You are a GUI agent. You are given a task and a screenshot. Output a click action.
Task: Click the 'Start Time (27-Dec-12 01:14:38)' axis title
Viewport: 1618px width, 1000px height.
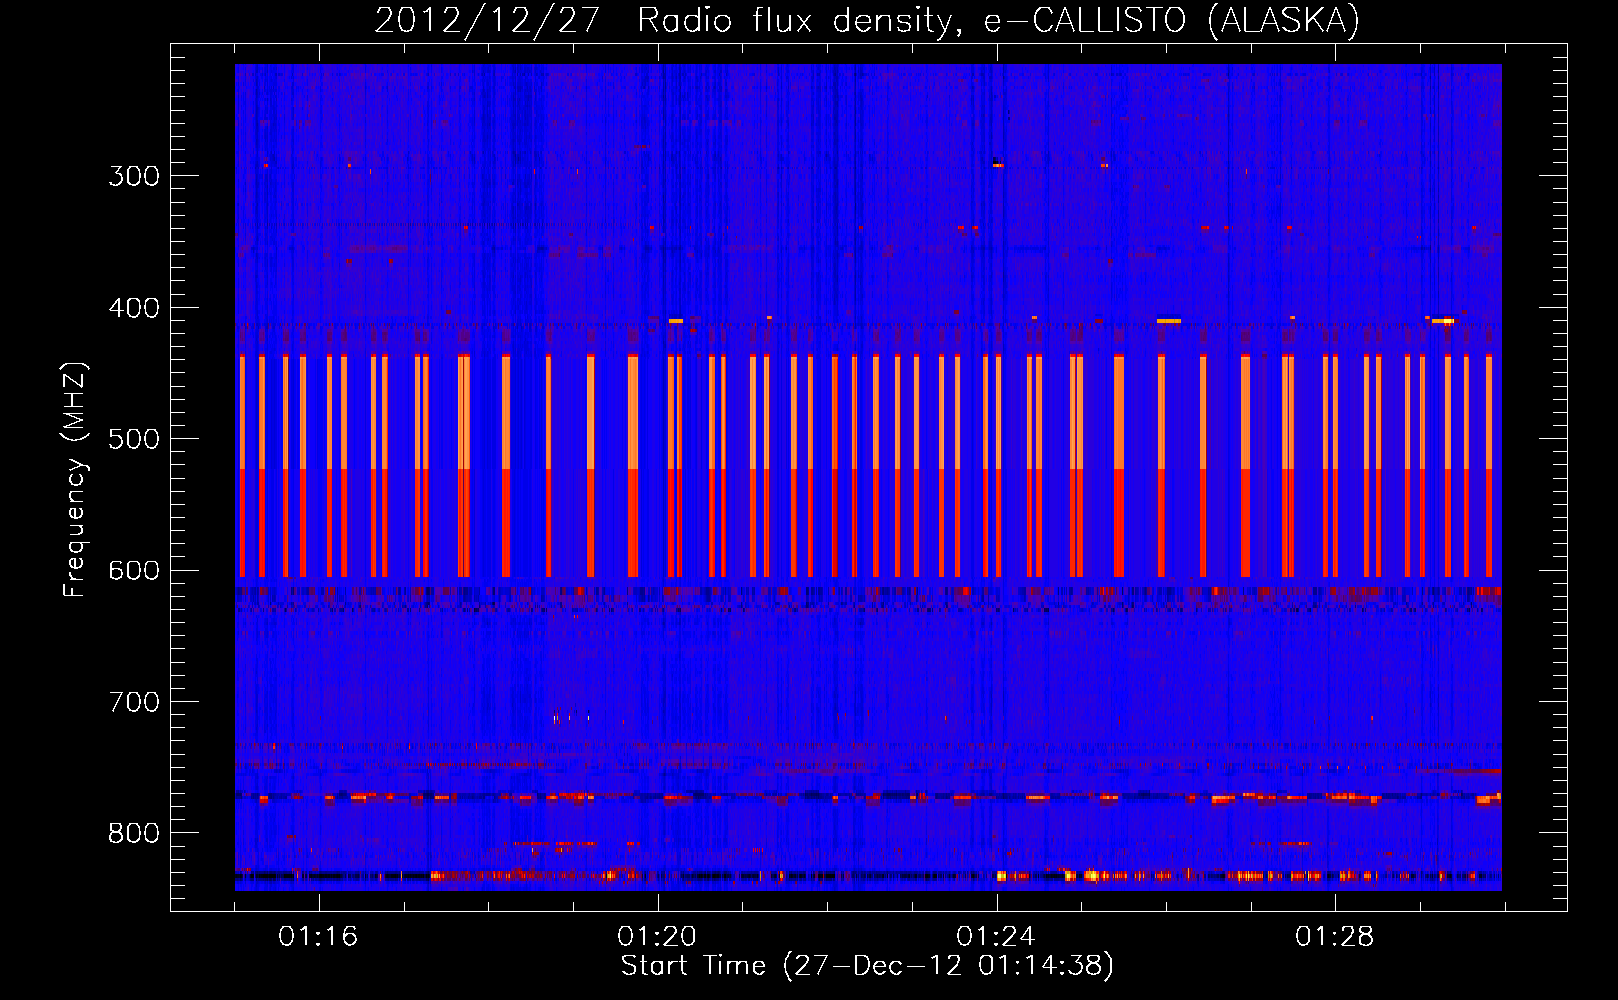867,966
